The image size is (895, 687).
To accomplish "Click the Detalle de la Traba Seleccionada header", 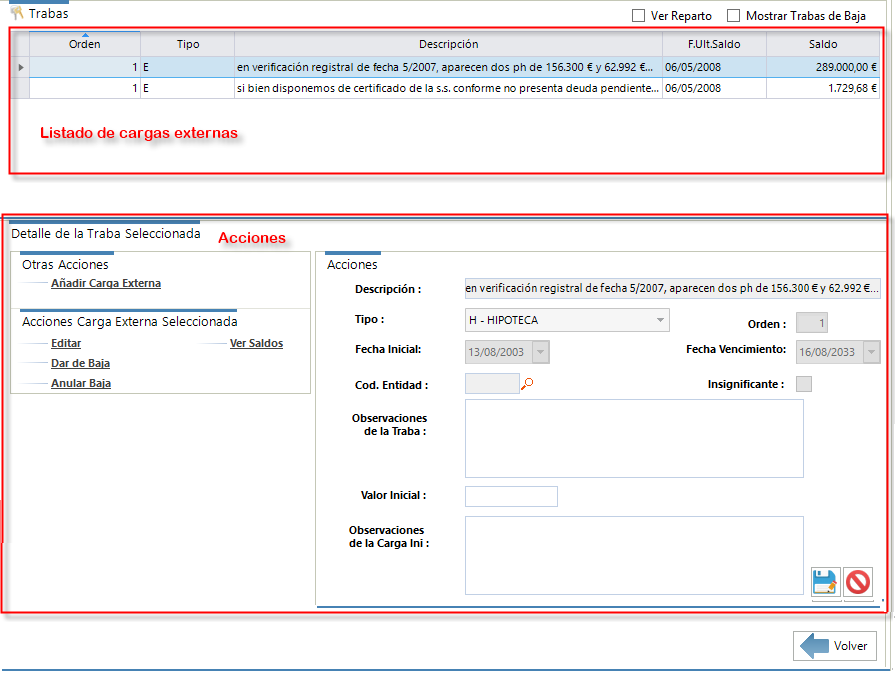I will tap(106, 233).
